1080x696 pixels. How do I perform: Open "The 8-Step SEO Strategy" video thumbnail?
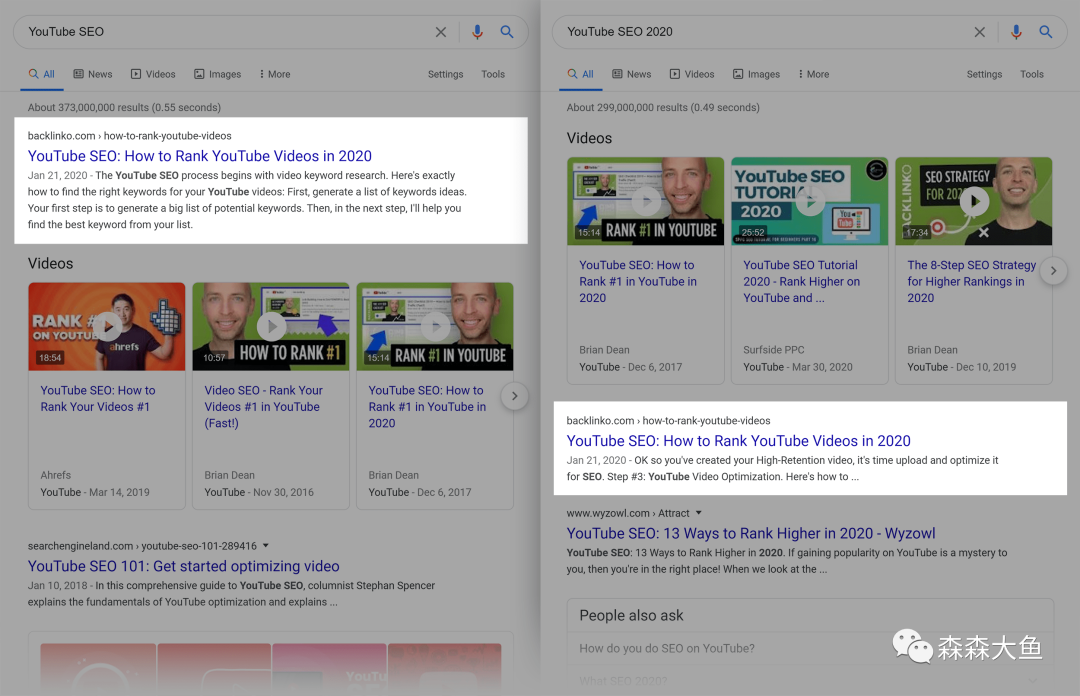973,201
